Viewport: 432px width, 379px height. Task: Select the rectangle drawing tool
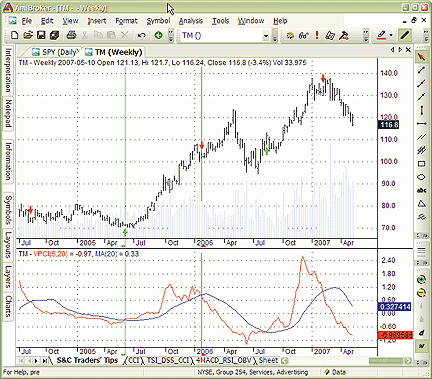point(421,164)
